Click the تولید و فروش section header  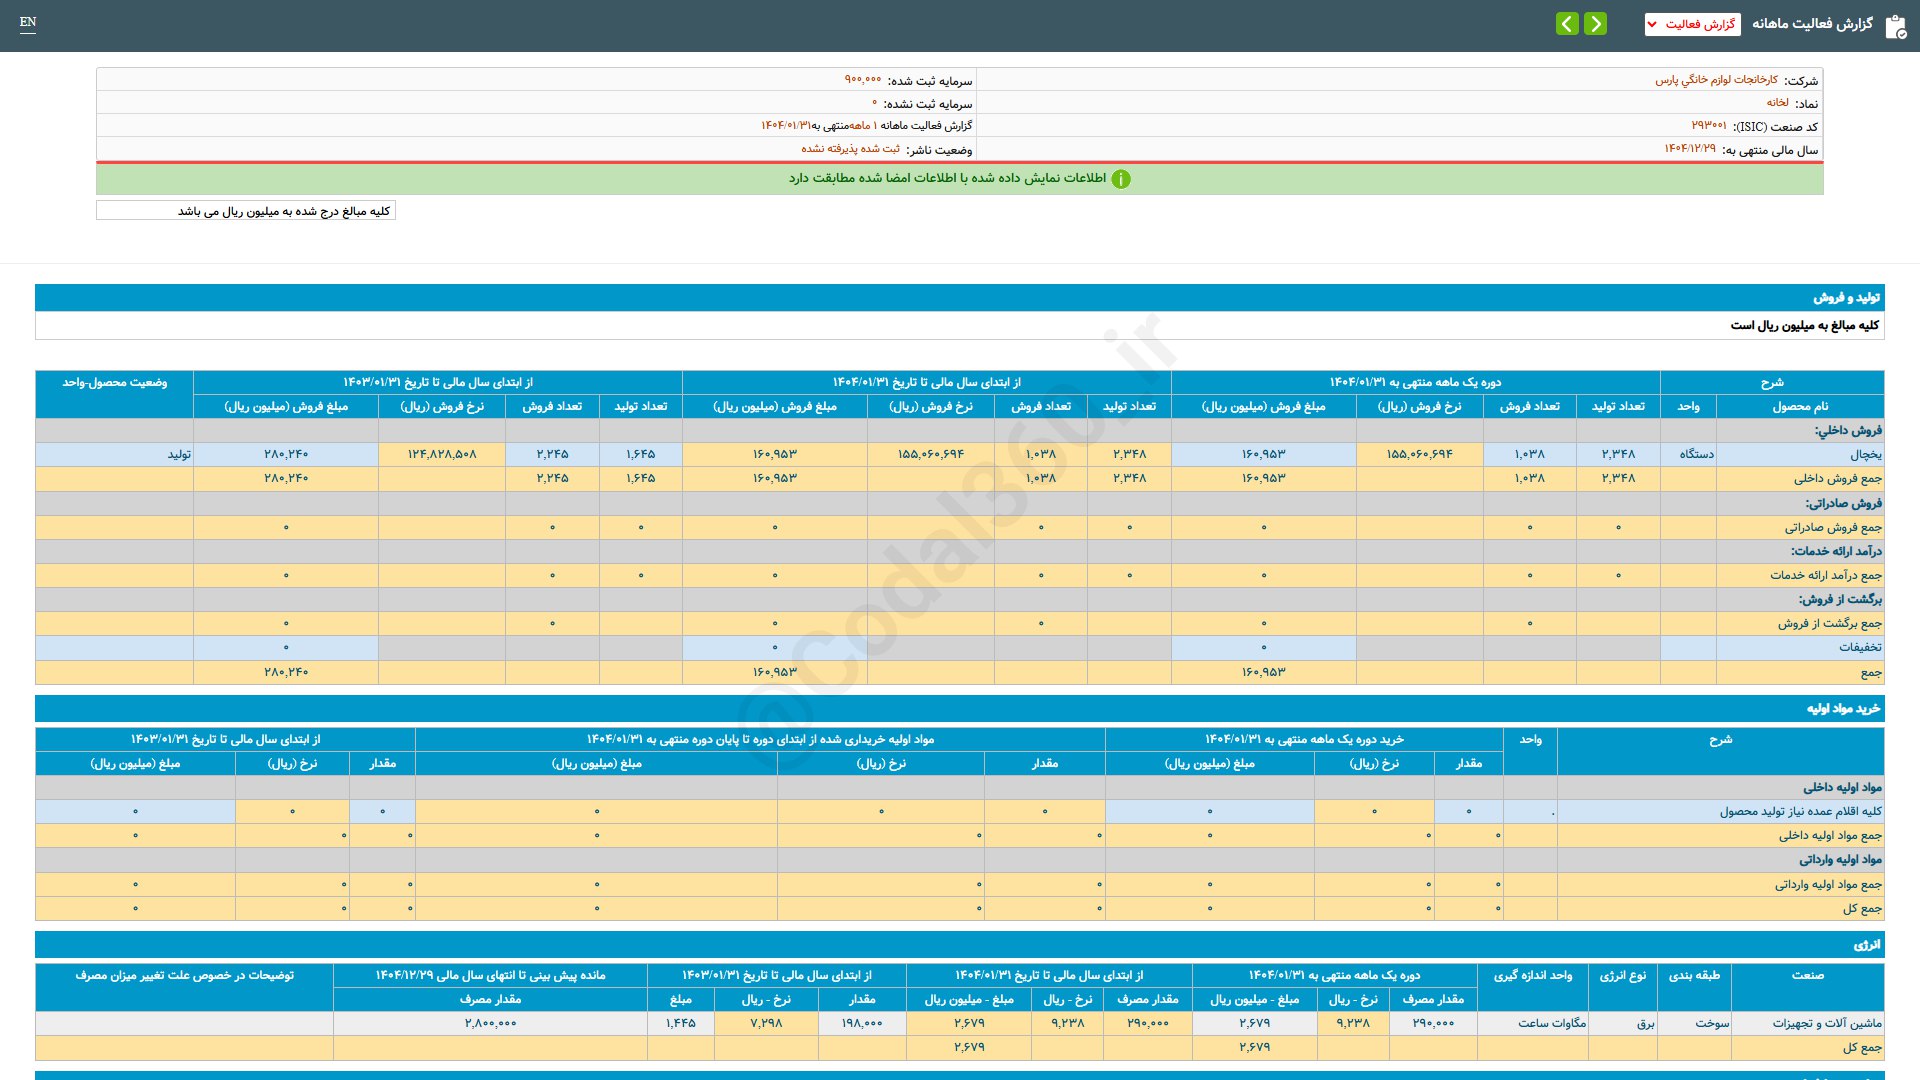point(1846,298)
